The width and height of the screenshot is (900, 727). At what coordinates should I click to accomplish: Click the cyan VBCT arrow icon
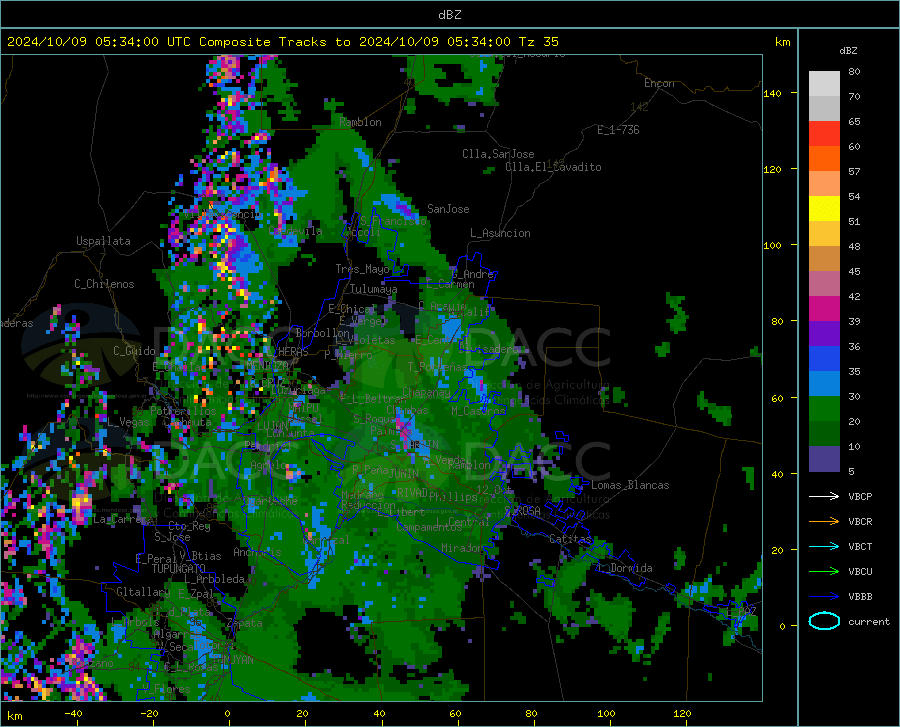pos(824,546)
